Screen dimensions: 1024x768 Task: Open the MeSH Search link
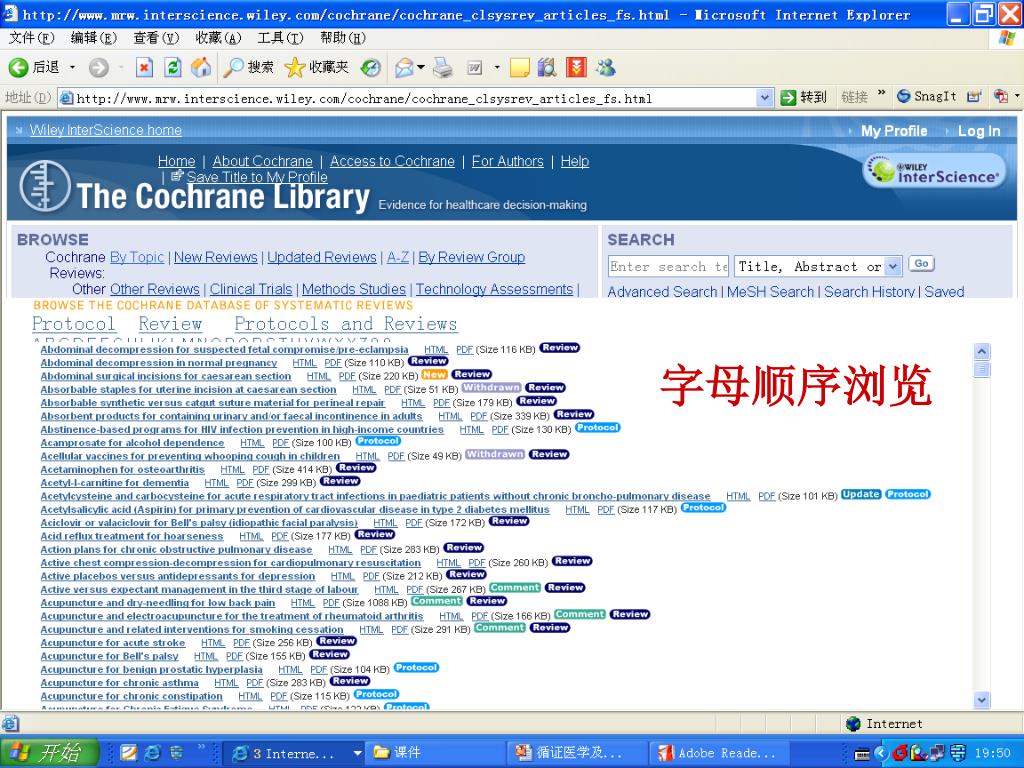click(x=771, y=292)
